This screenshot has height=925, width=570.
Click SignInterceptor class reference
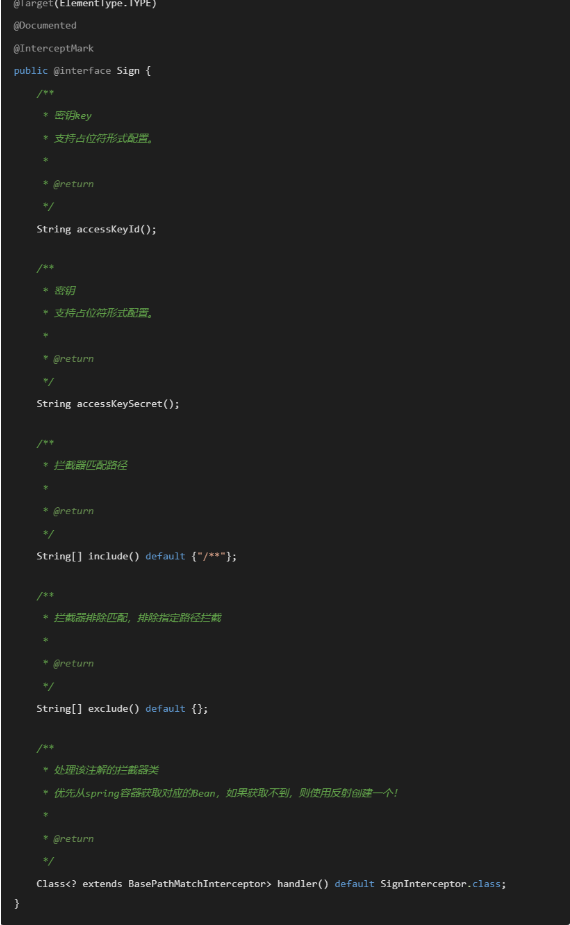pyautogui.click(x=423, y=884)
